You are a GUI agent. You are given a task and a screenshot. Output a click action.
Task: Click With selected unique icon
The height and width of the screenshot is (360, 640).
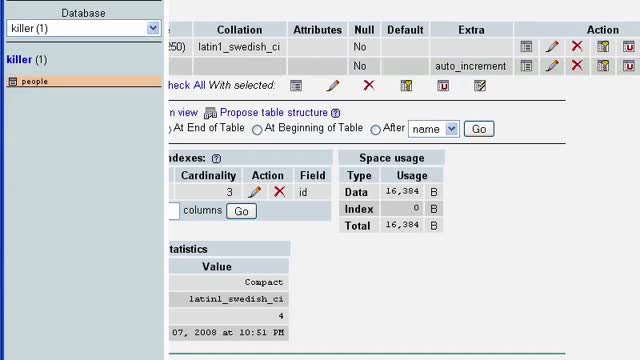(x=443, y=86)
